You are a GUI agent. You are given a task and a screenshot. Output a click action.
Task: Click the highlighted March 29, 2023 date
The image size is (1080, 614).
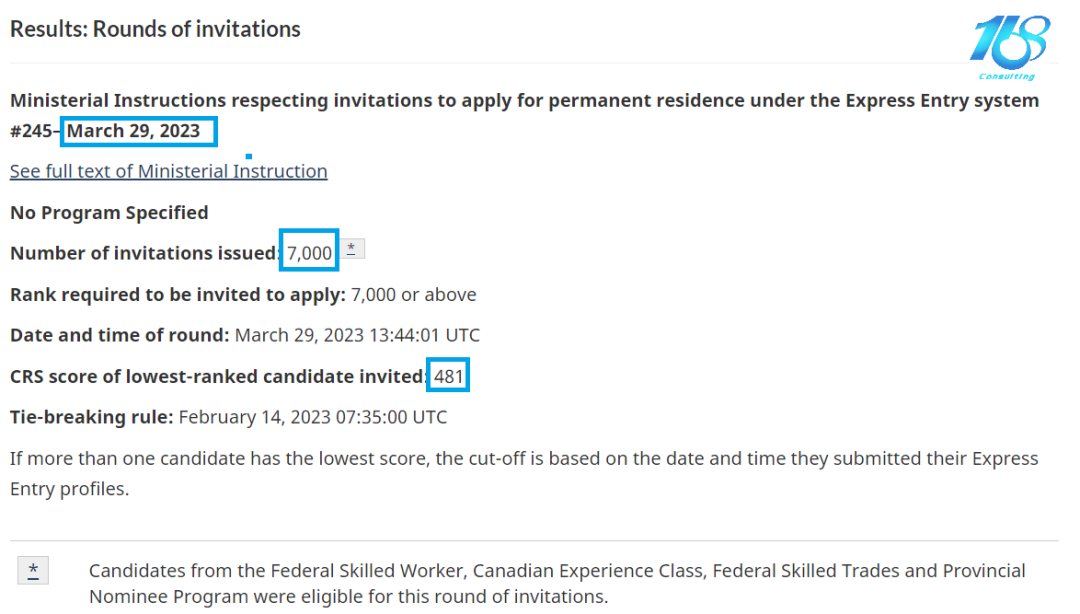[x=136, y=131]
